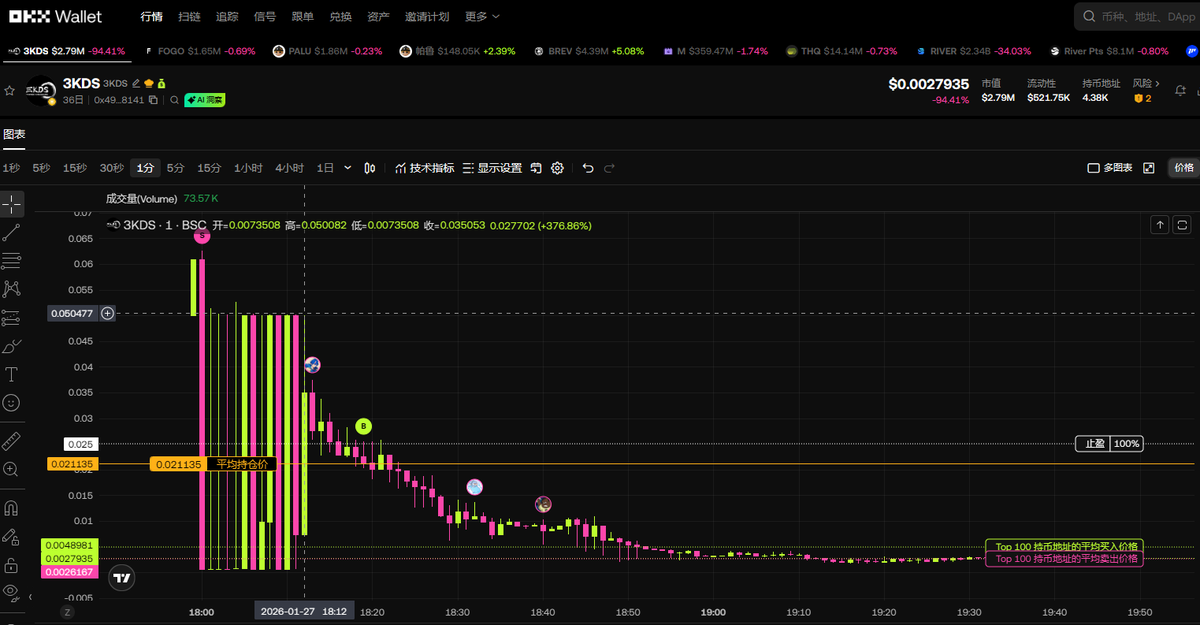
Task: Add 3KDS to favorites star
Action: pos(10,90)
